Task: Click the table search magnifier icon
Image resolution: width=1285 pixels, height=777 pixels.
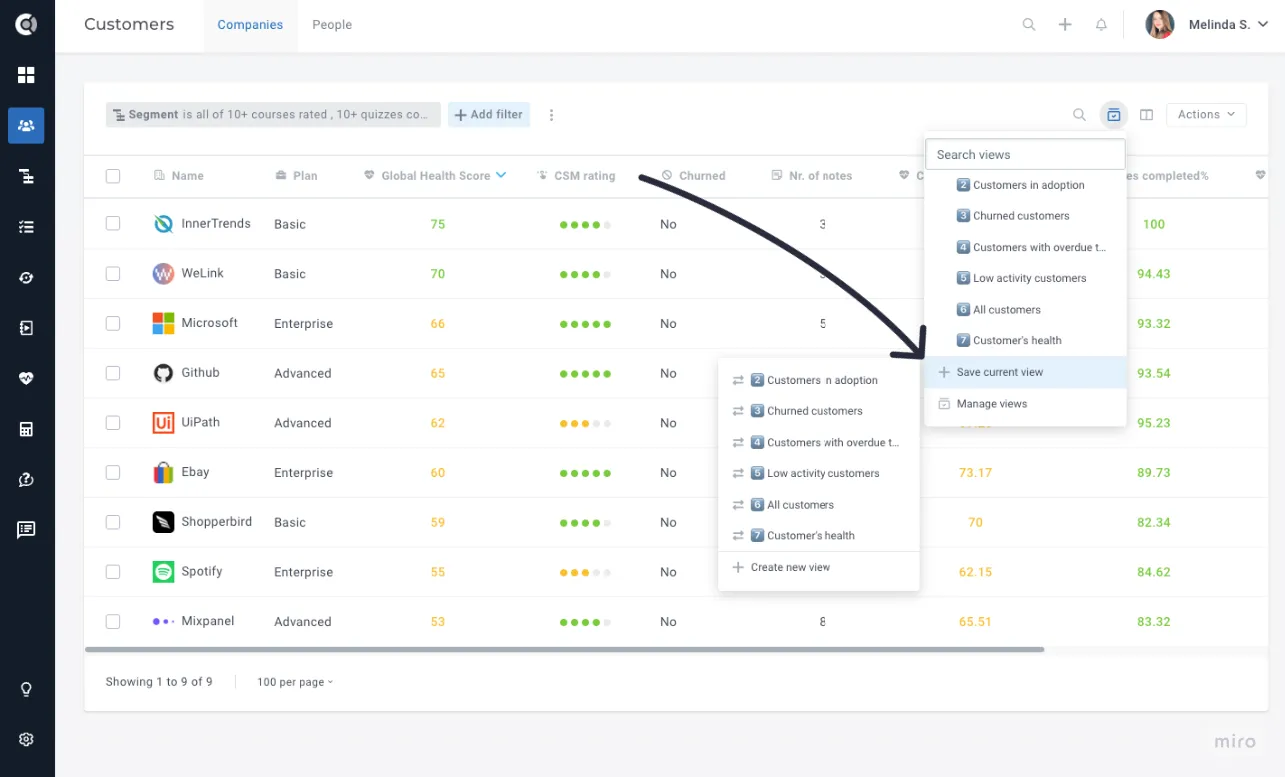Action: 1079,115
